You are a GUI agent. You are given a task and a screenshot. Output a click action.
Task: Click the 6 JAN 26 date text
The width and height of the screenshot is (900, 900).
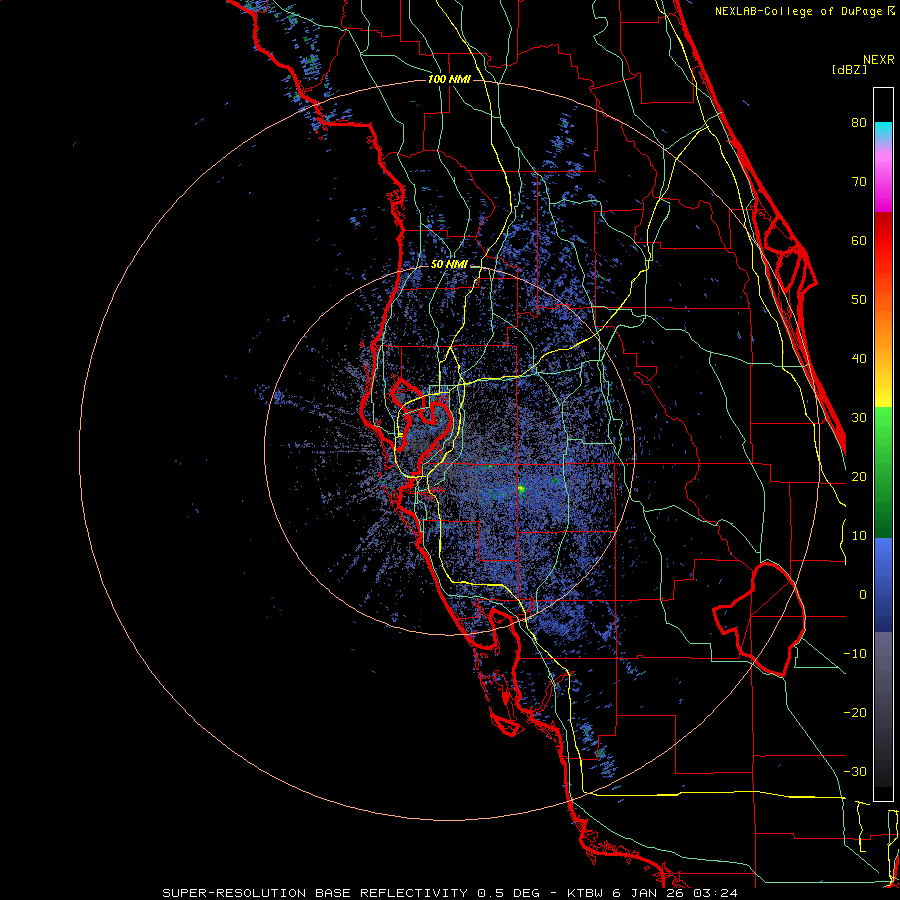tap(647, 893)
